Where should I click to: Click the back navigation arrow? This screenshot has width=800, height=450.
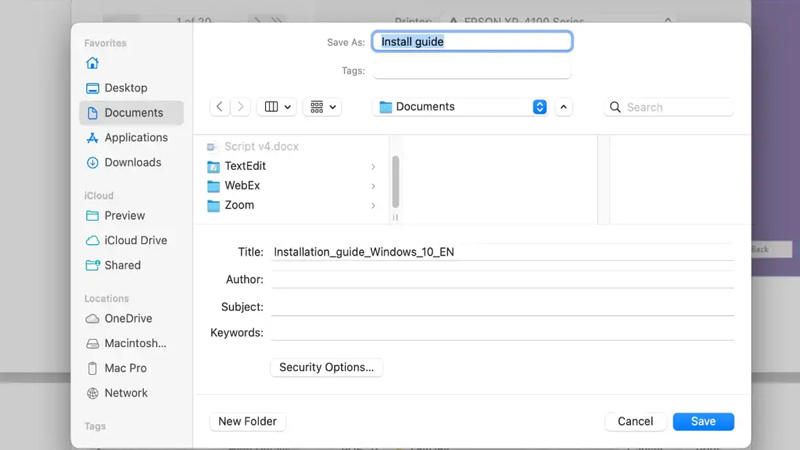(220, 107)
